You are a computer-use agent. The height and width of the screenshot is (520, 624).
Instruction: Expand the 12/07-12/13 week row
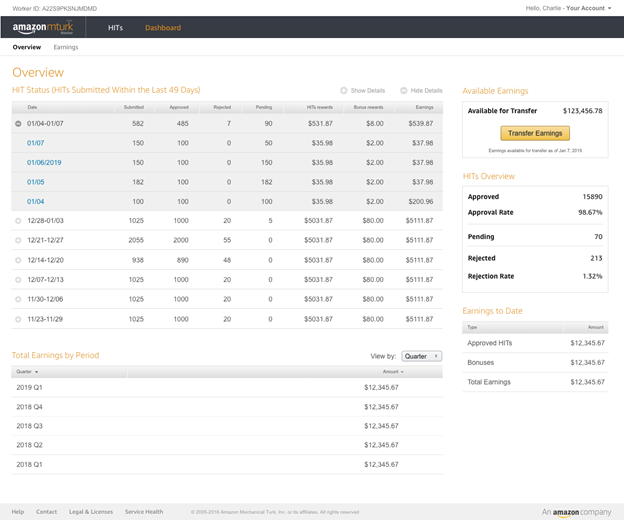tap(18, 280)
